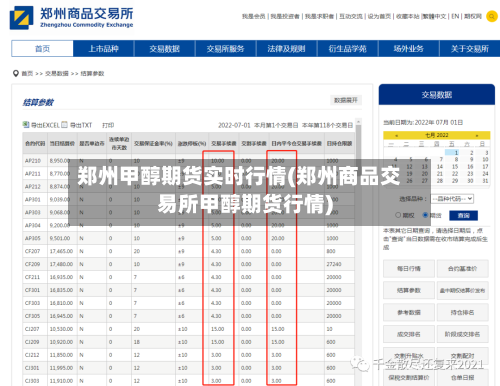Go to previous month in calendar
This screenshot has height=386, width=500.
(396, 135)
